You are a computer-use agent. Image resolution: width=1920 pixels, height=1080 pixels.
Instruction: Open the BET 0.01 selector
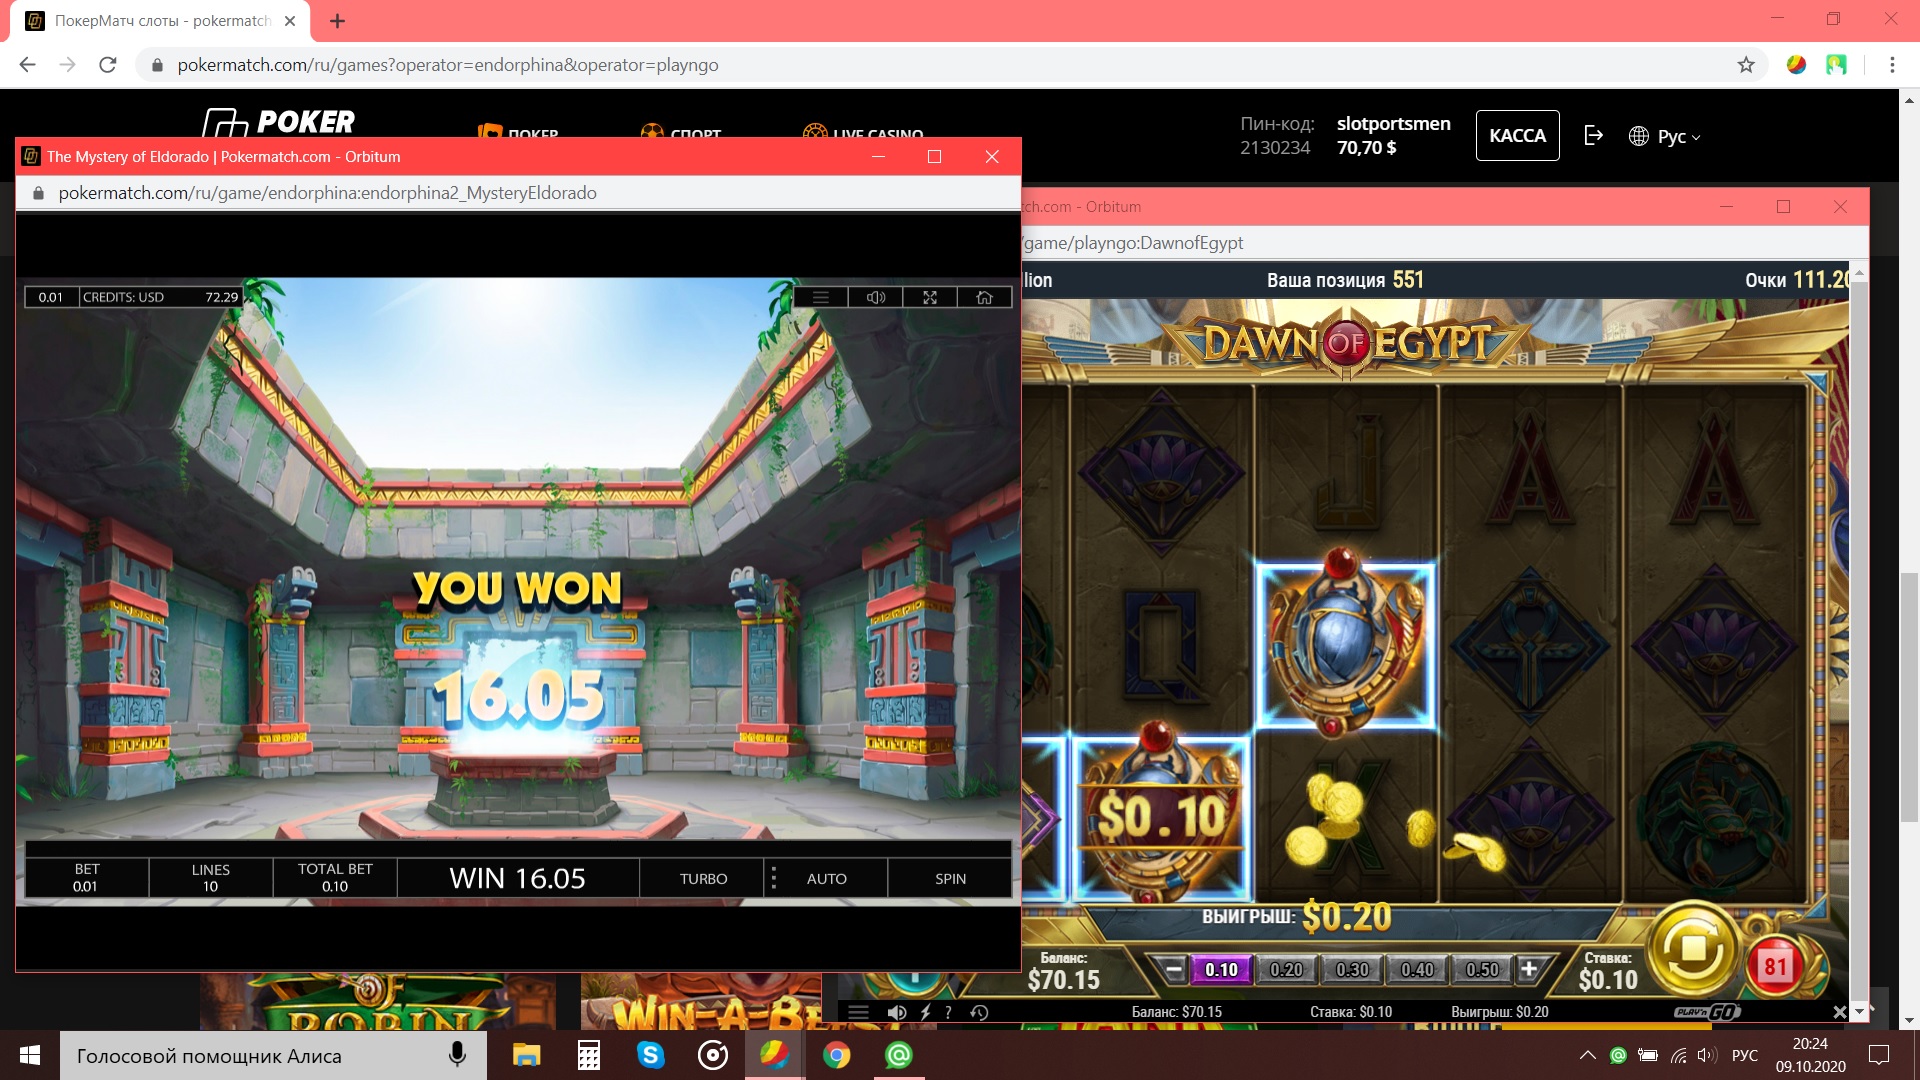pyautogui.click(x=86, y=878)
